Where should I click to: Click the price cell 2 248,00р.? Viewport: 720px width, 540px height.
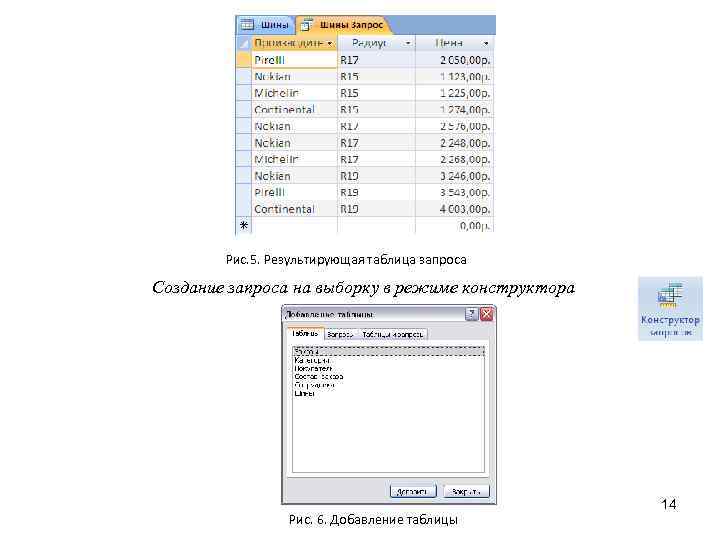tap(454, 143)
